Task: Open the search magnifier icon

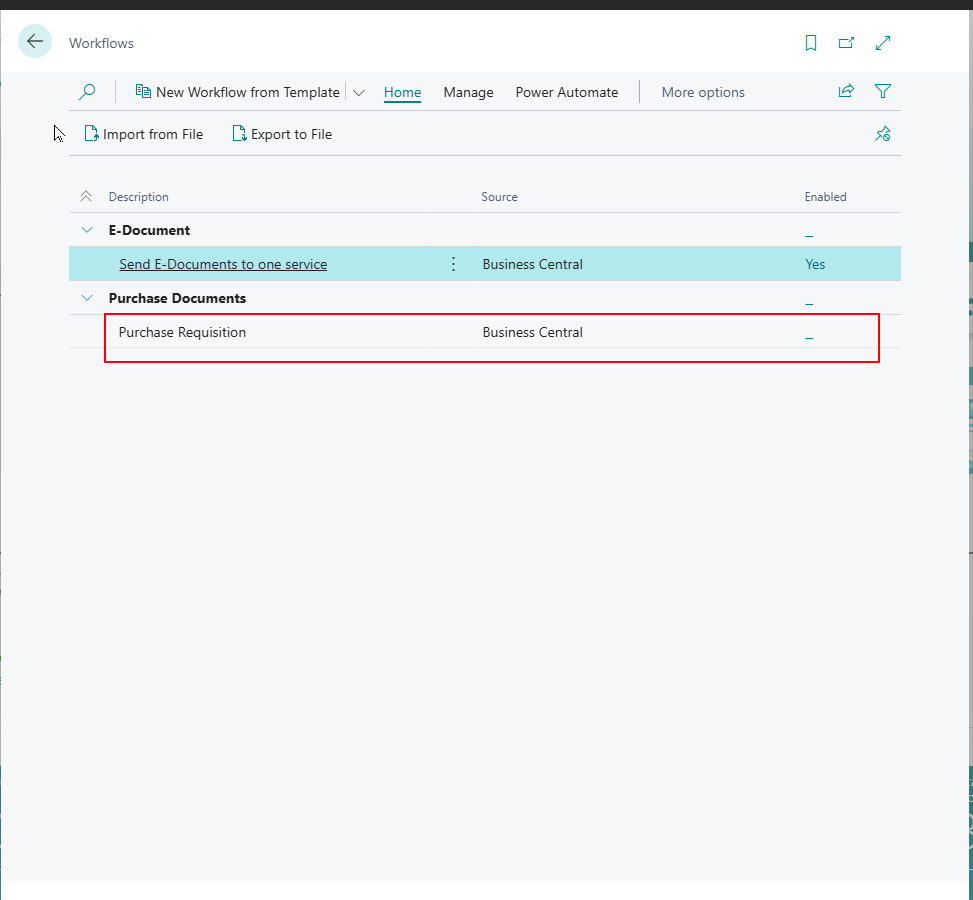Action: pos(87,92)
